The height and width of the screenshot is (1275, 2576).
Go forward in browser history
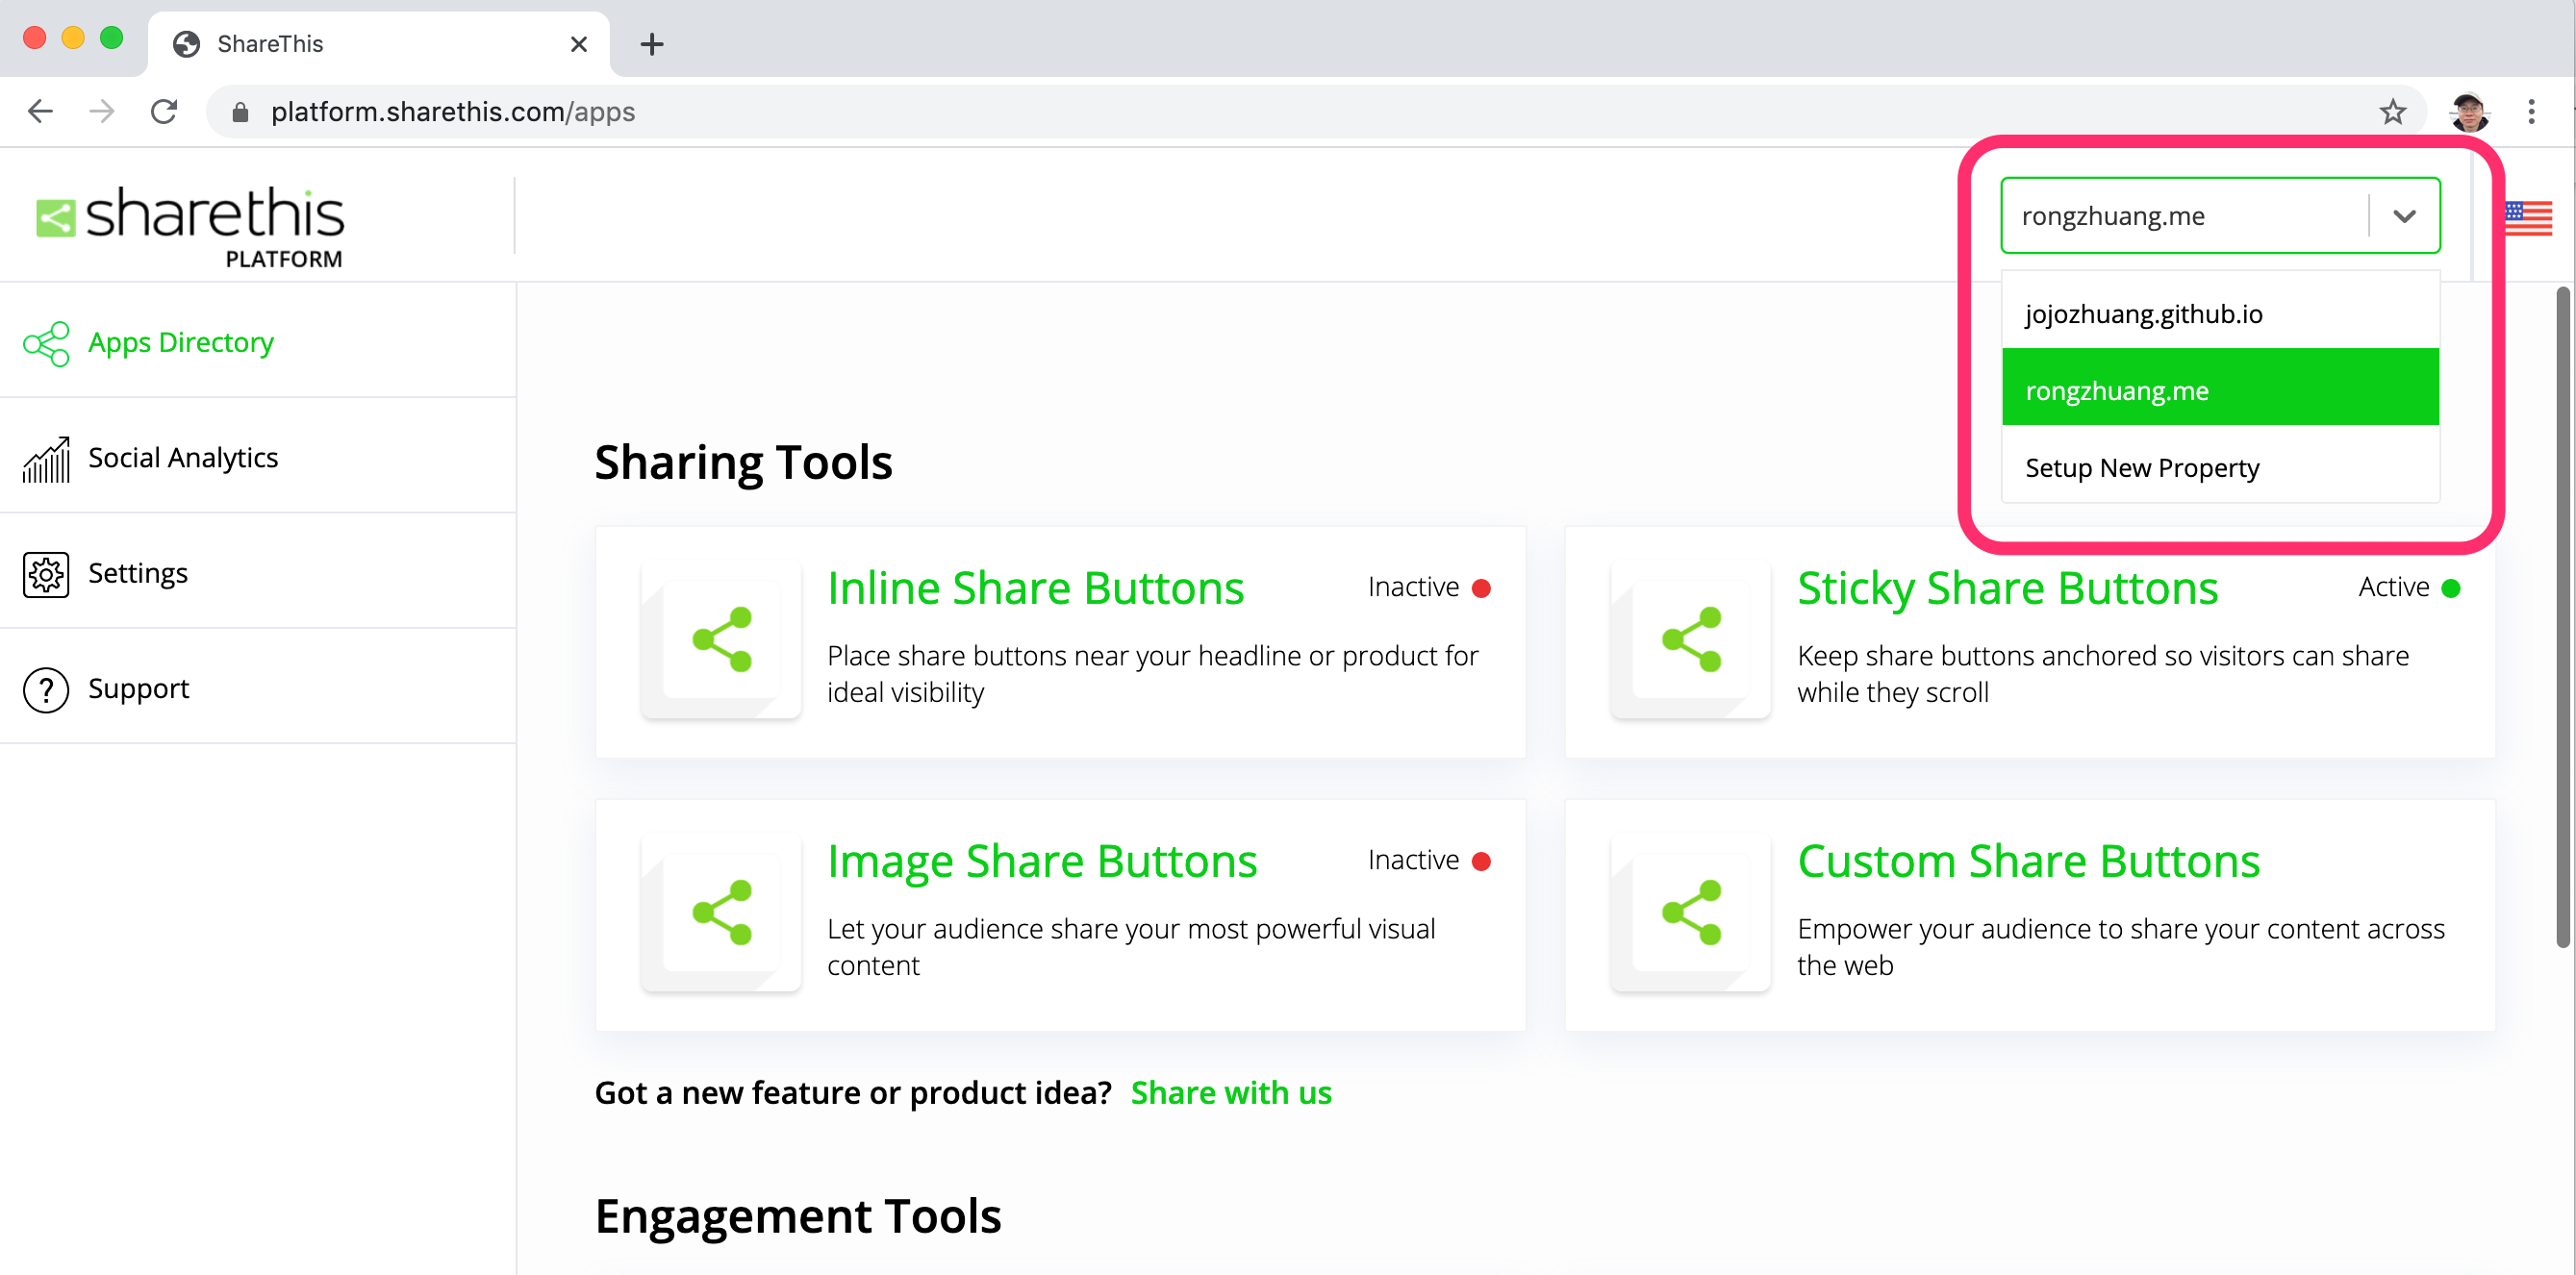pyautogui.click(x=101, y=111)
